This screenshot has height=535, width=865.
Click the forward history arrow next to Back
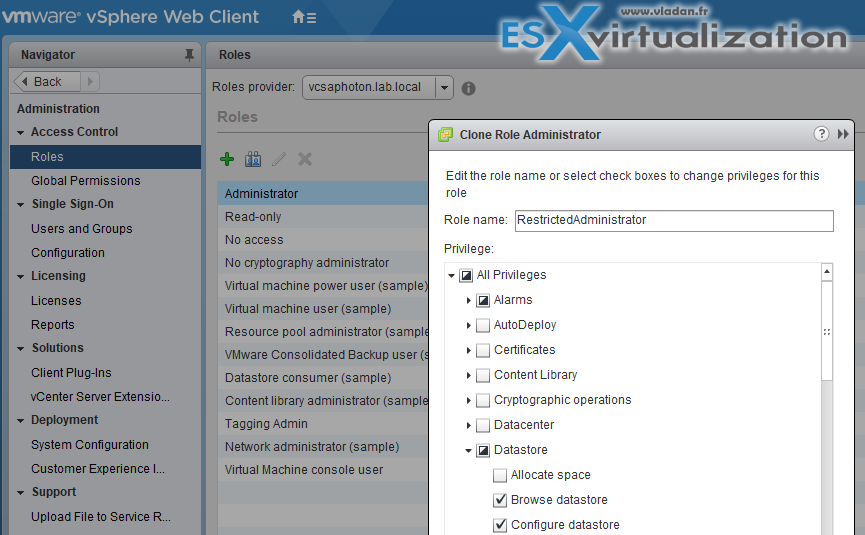click(90, 82)
